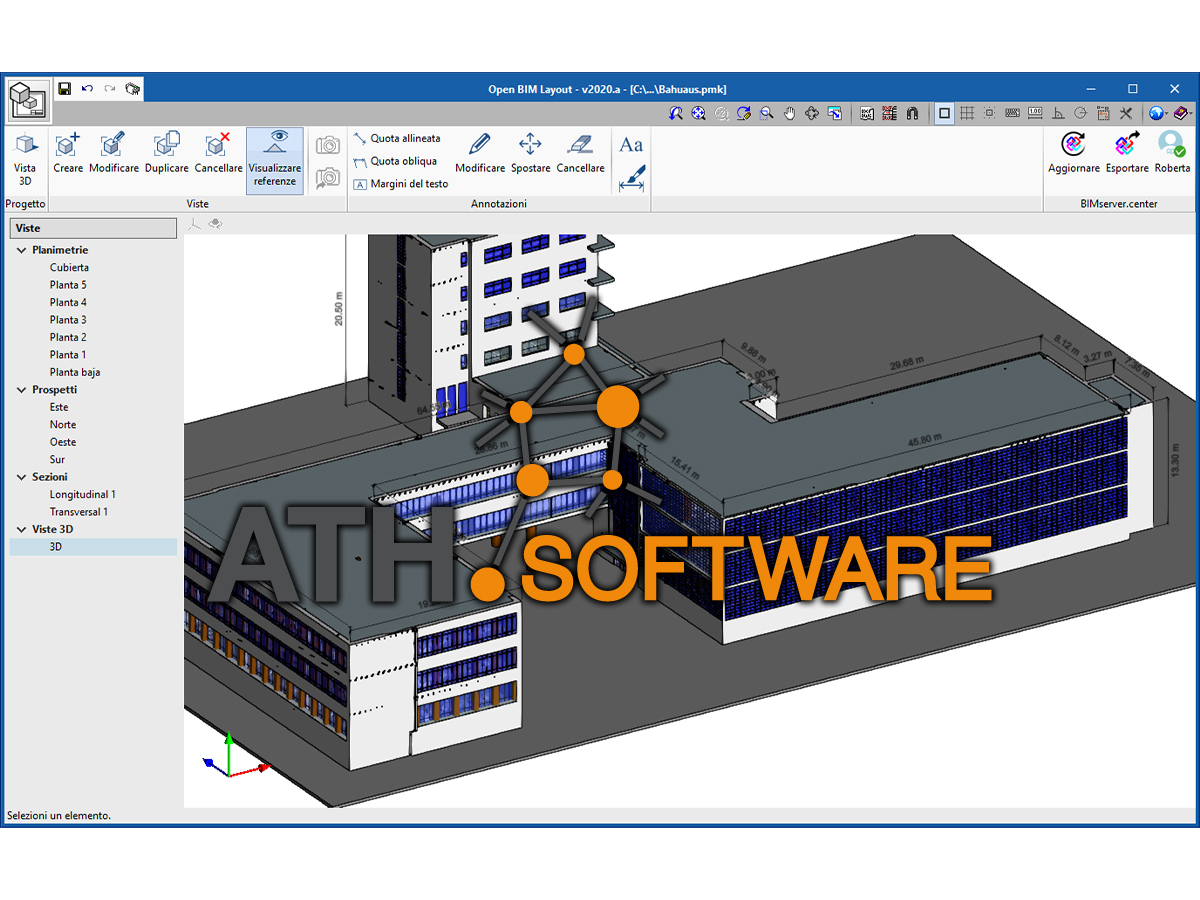
Task: Open the Open BIM Layout application menu icon
Action: pyautogui.click(x=27, y=101)
